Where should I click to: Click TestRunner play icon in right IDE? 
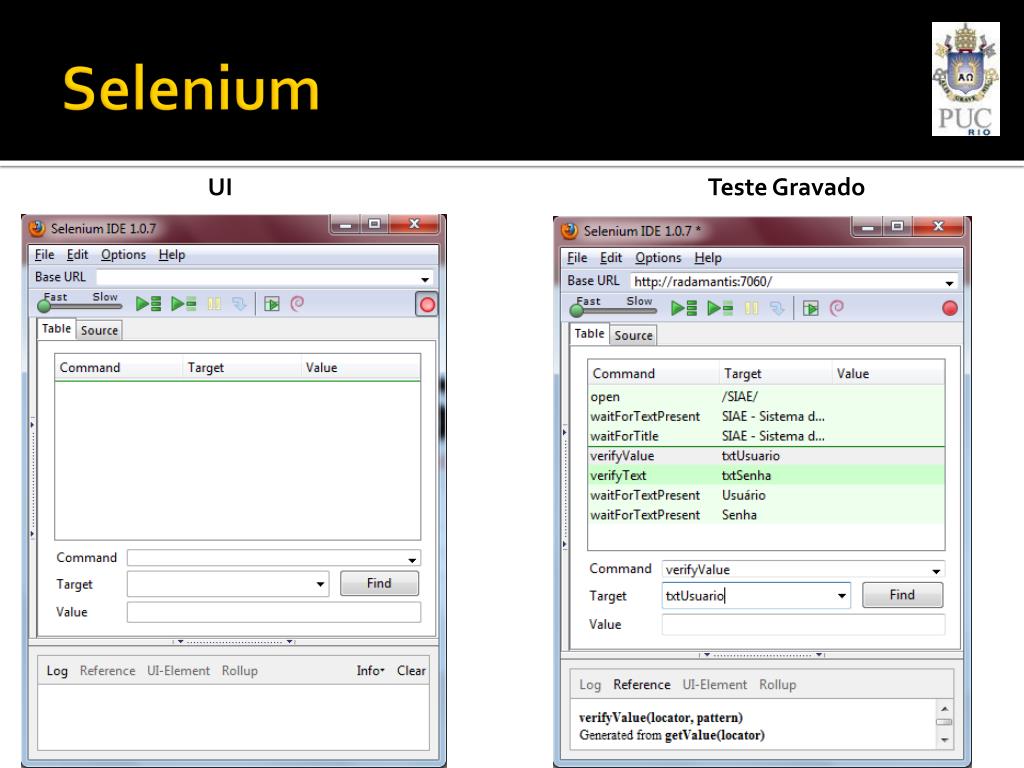[810, 308]
